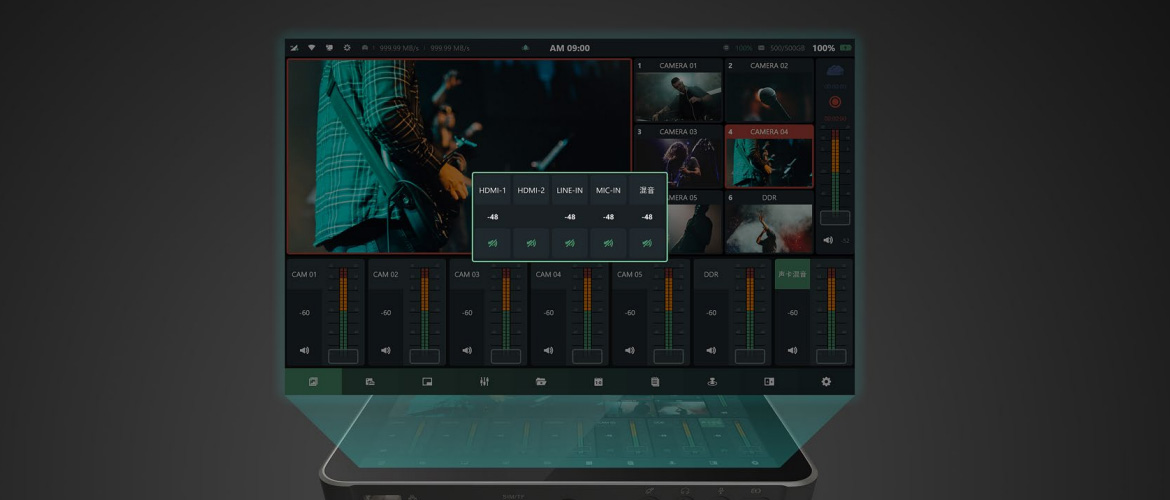
Task: Click the main program preview video
Action: point(459,157)
